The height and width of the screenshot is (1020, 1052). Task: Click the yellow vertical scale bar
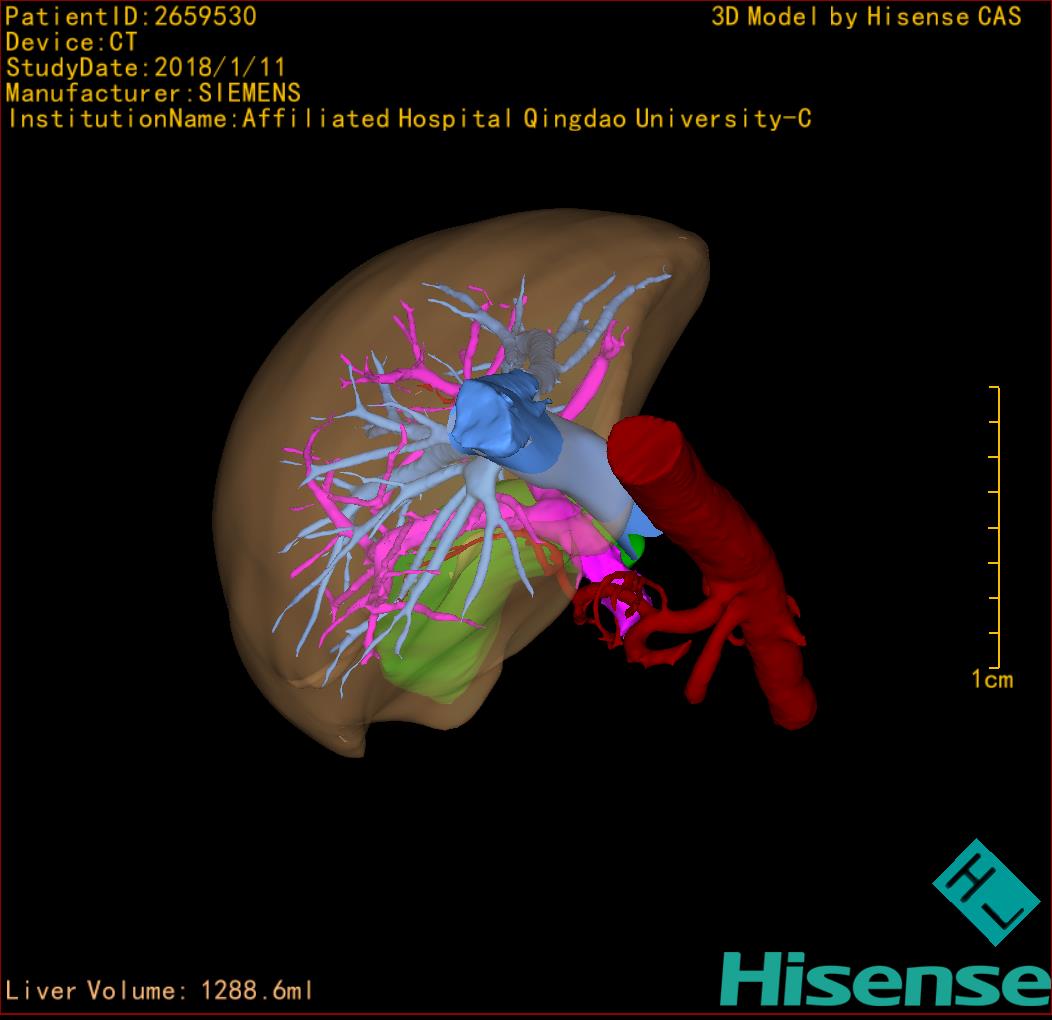pos(997,527)
